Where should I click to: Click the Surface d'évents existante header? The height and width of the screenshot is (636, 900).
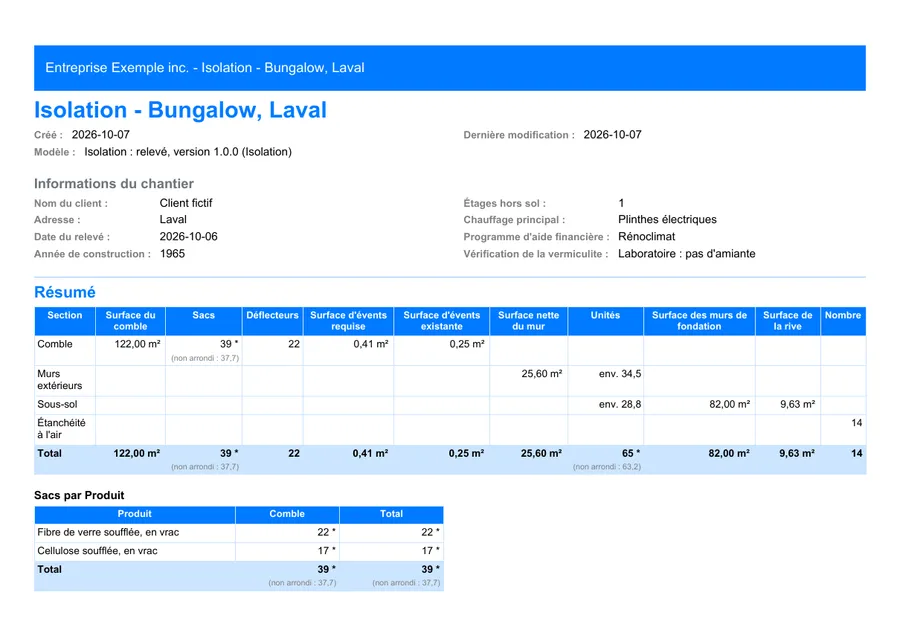[441, 321]
